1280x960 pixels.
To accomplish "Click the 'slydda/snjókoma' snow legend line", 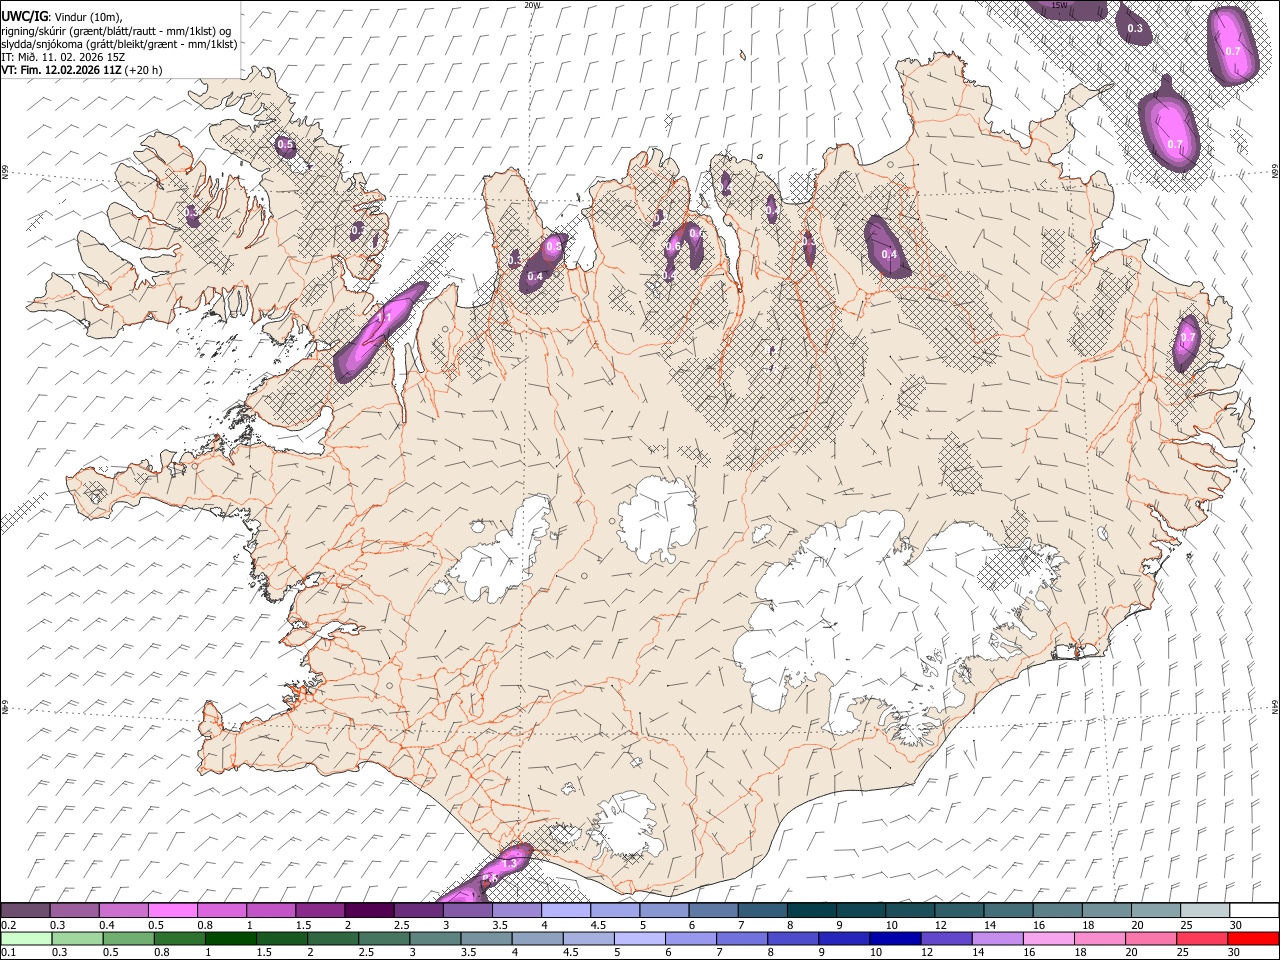I will 119,43.
